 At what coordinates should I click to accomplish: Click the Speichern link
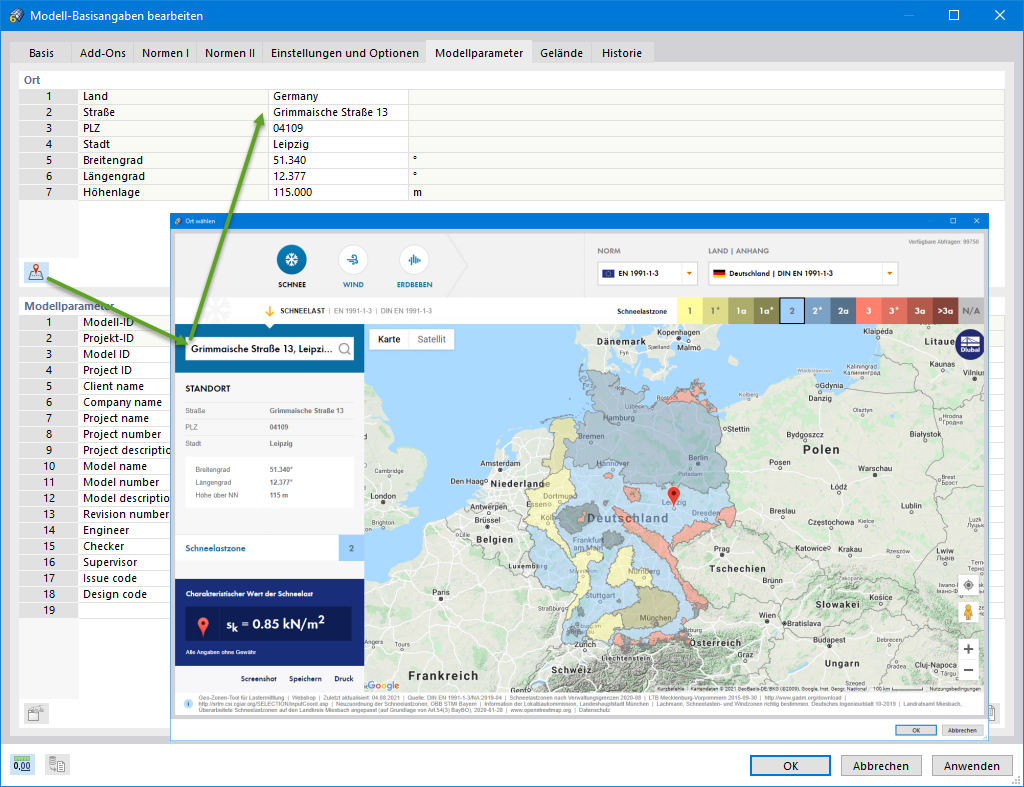coord(305,679)
